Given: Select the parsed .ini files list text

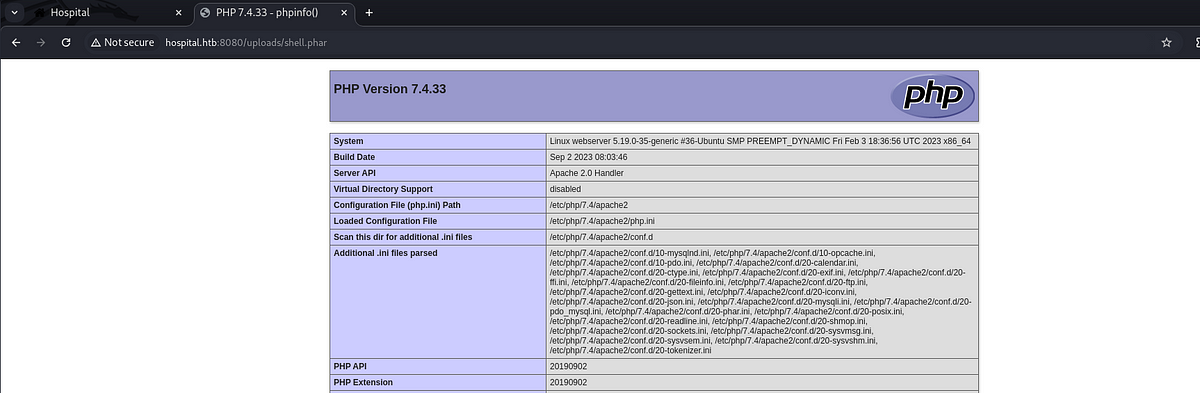Looking at the screenshot, I should click(x=762, y=302).
